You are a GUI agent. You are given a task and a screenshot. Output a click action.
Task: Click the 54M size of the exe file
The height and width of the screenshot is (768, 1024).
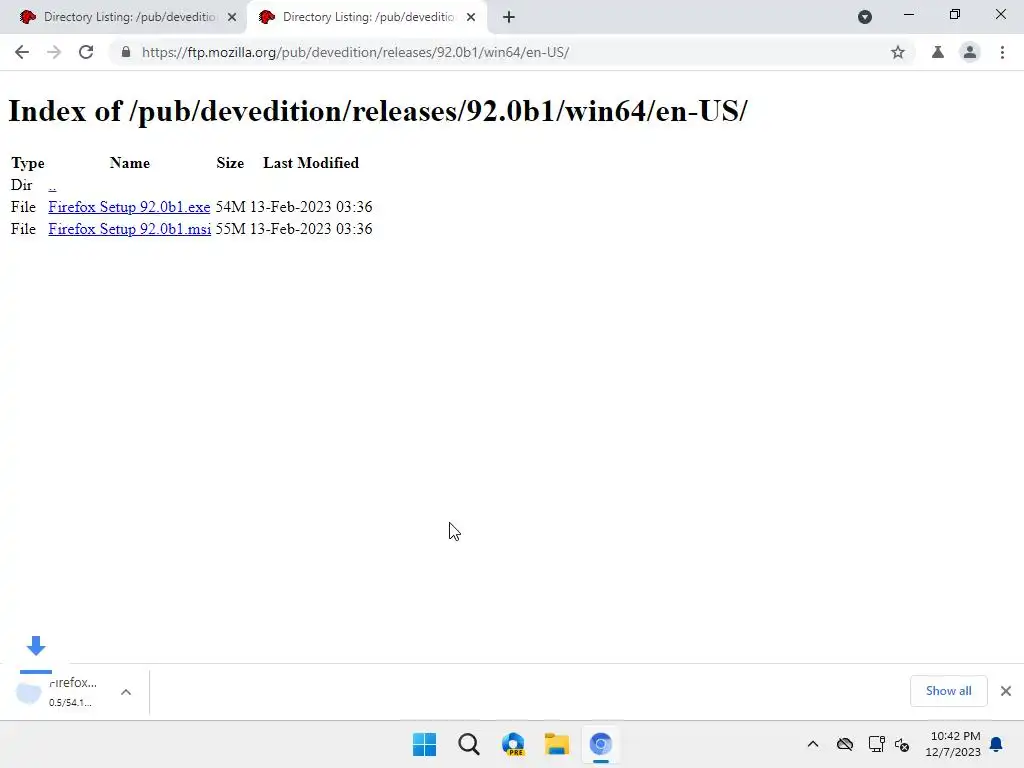pyautogui.click(x=231, y=207)
